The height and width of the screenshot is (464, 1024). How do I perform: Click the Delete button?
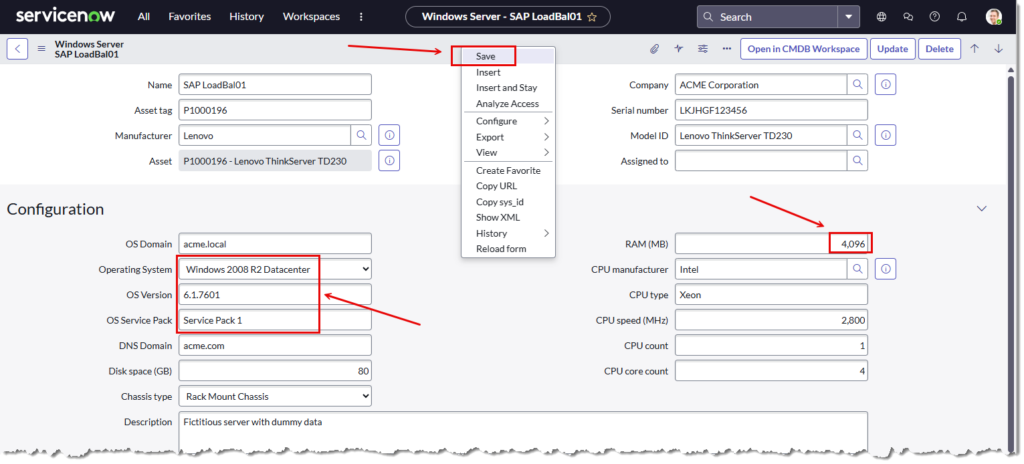(939, 49)
